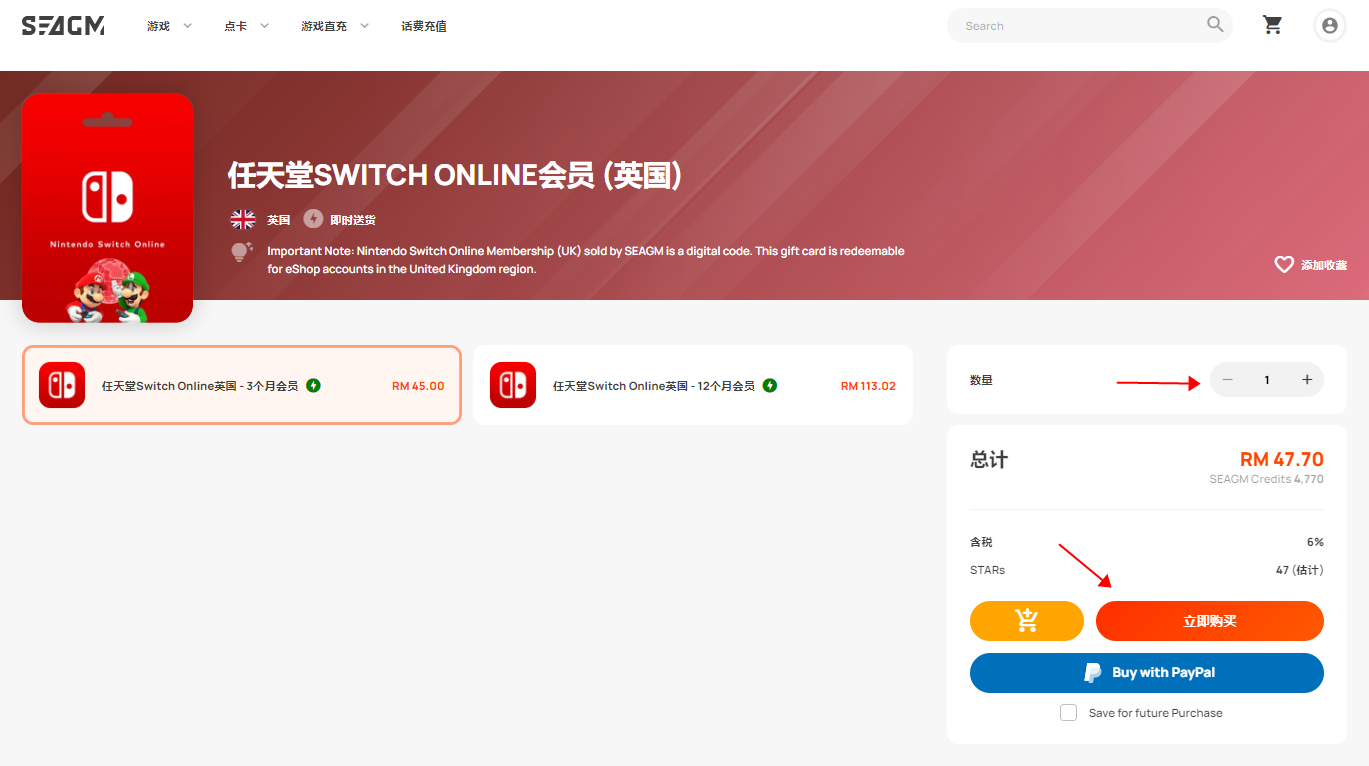1369x766 pixels.
Task: Click the 含税 label
Action: point(981,542)
